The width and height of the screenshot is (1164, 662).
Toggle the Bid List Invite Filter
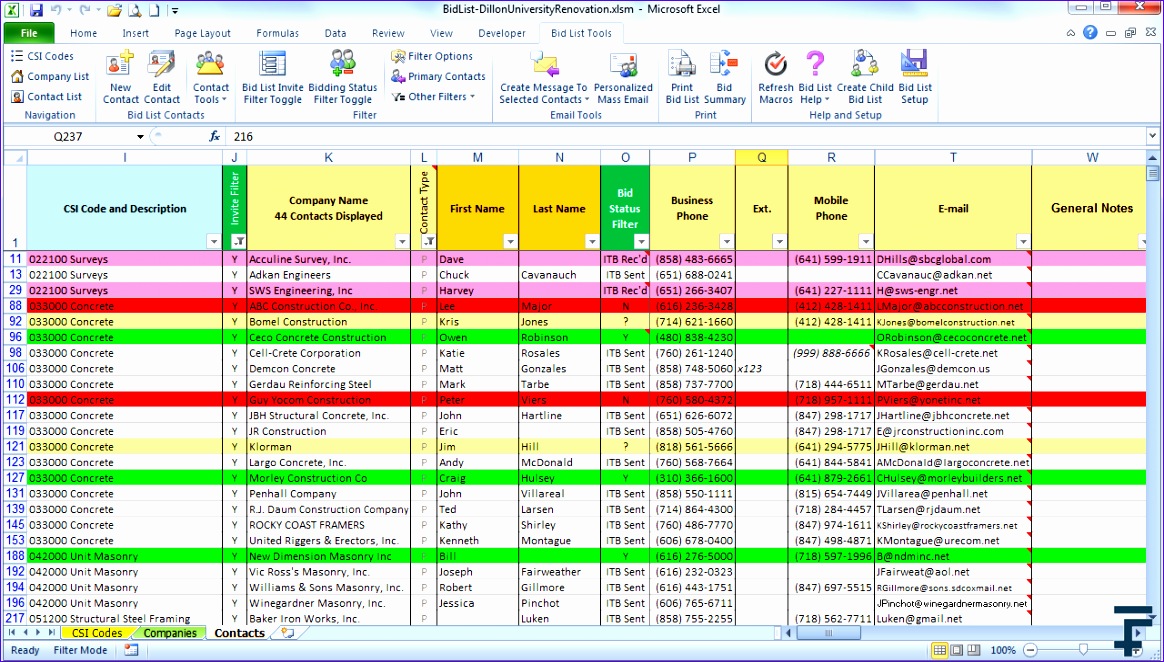pos(272,65)
